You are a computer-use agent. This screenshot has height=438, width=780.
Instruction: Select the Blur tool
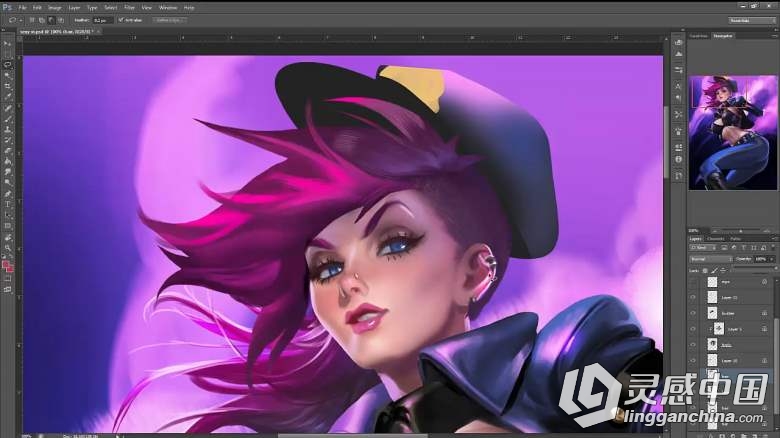(7, 172)
